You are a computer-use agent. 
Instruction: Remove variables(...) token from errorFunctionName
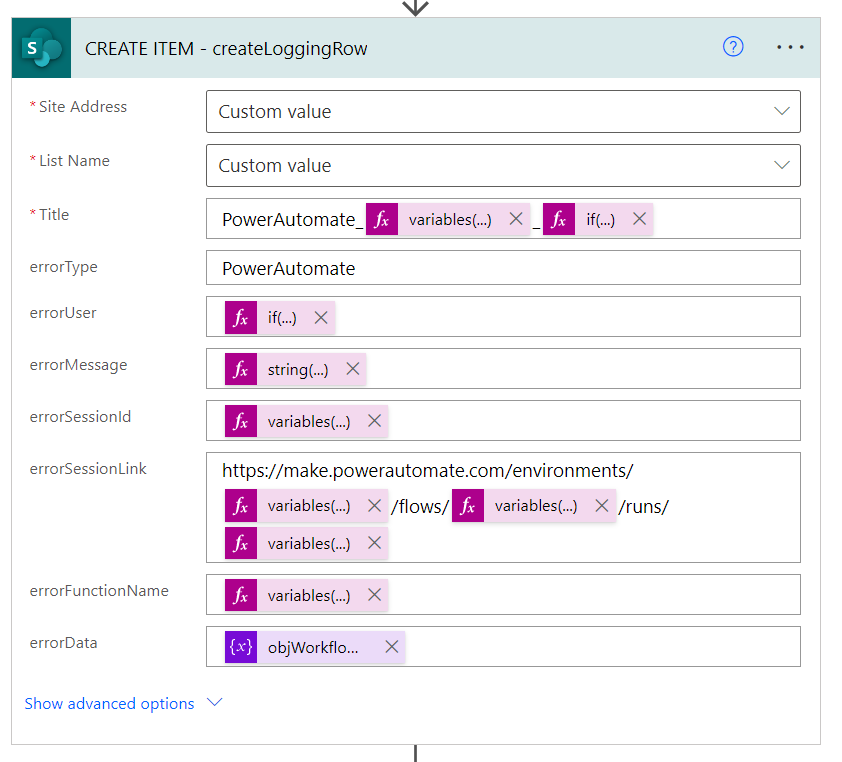(x=374, y=595)
